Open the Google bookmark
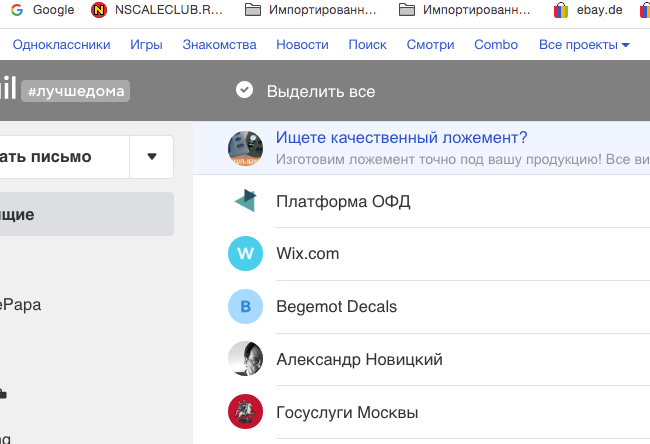 point(42,10)
